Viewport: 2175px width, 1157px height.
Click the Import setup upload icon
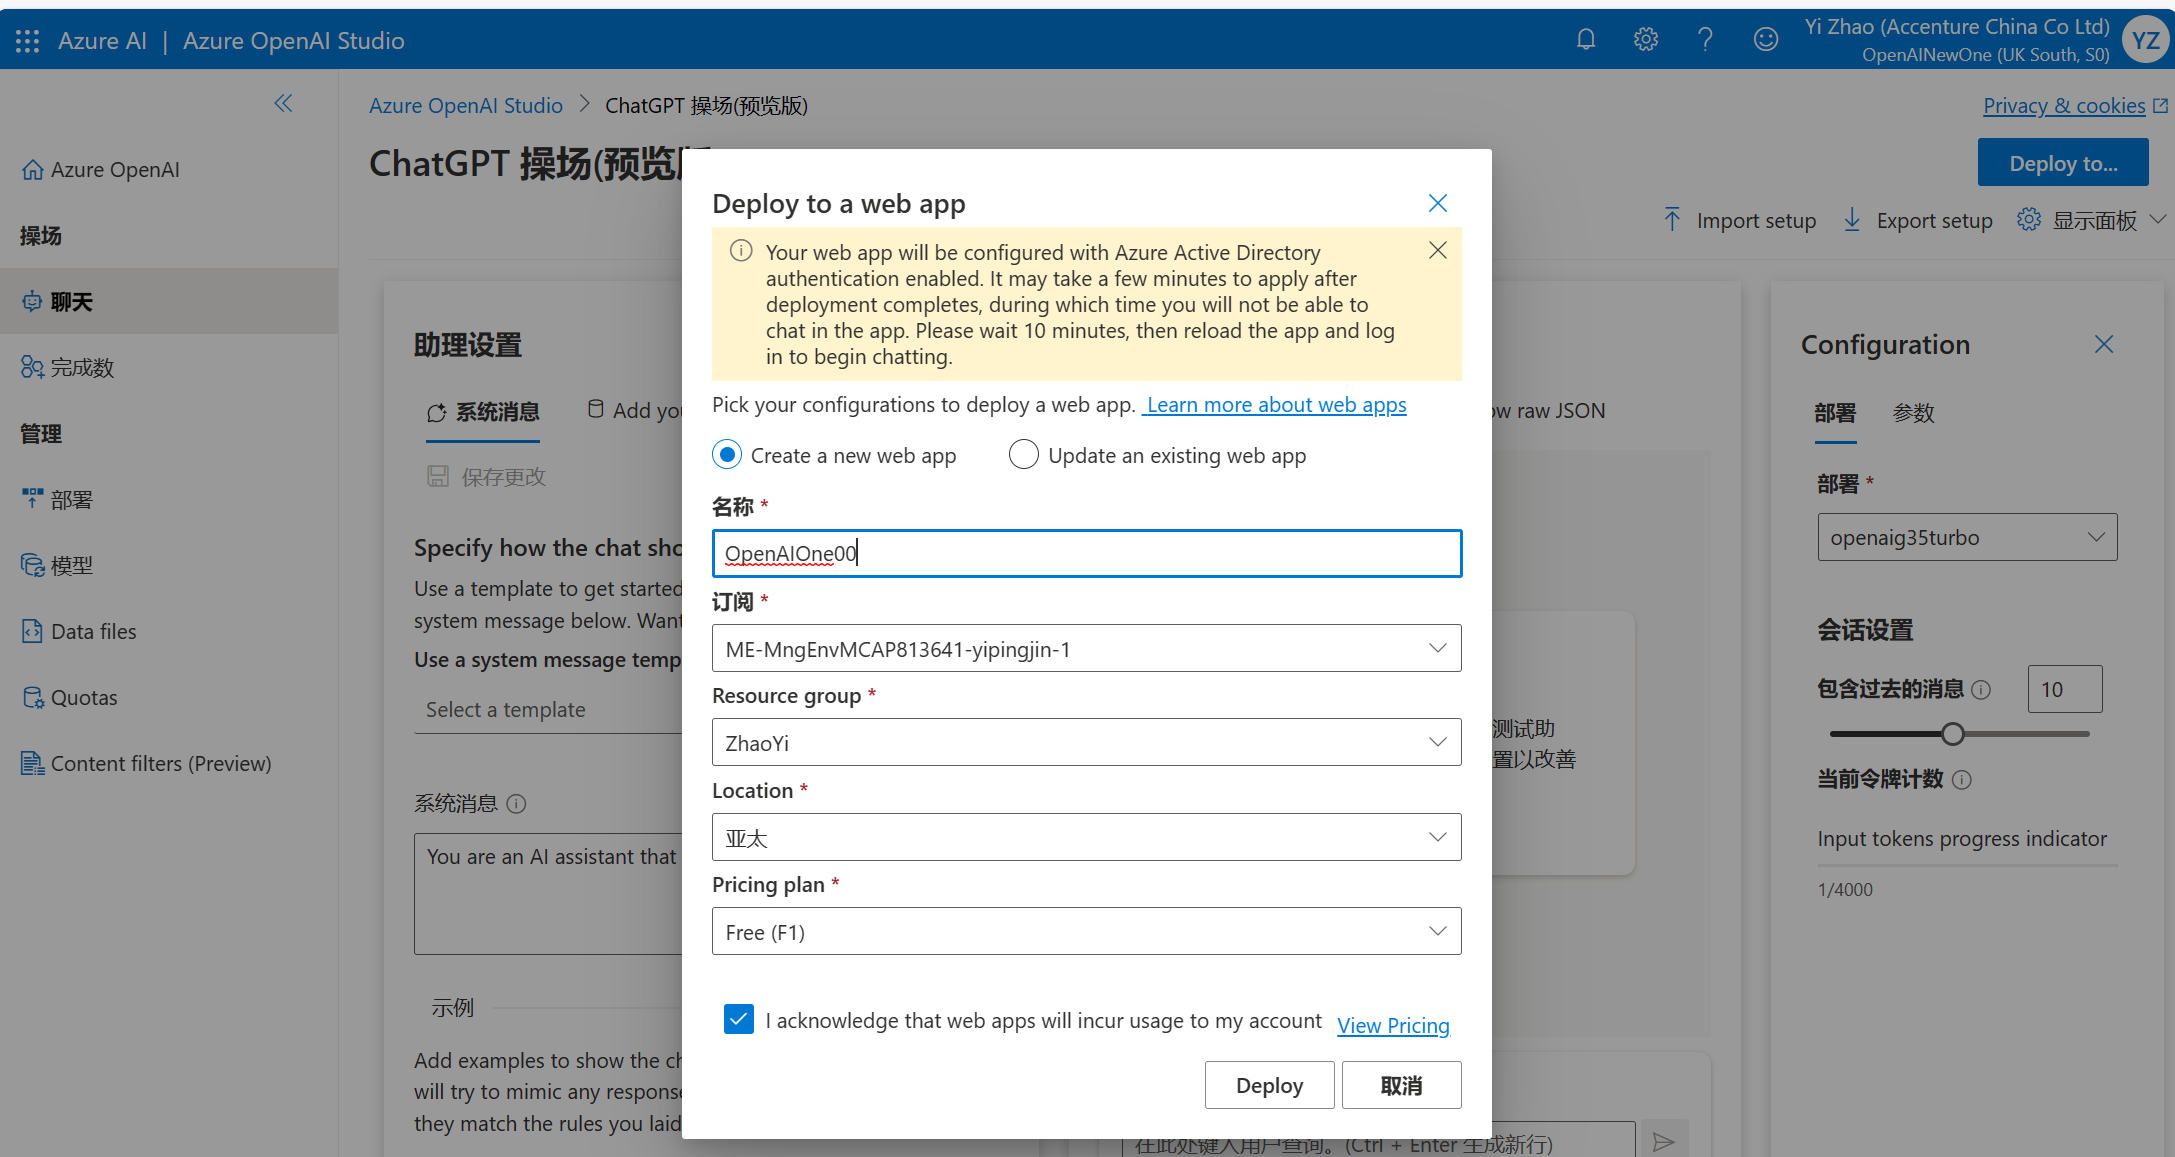pos(1672,220)
